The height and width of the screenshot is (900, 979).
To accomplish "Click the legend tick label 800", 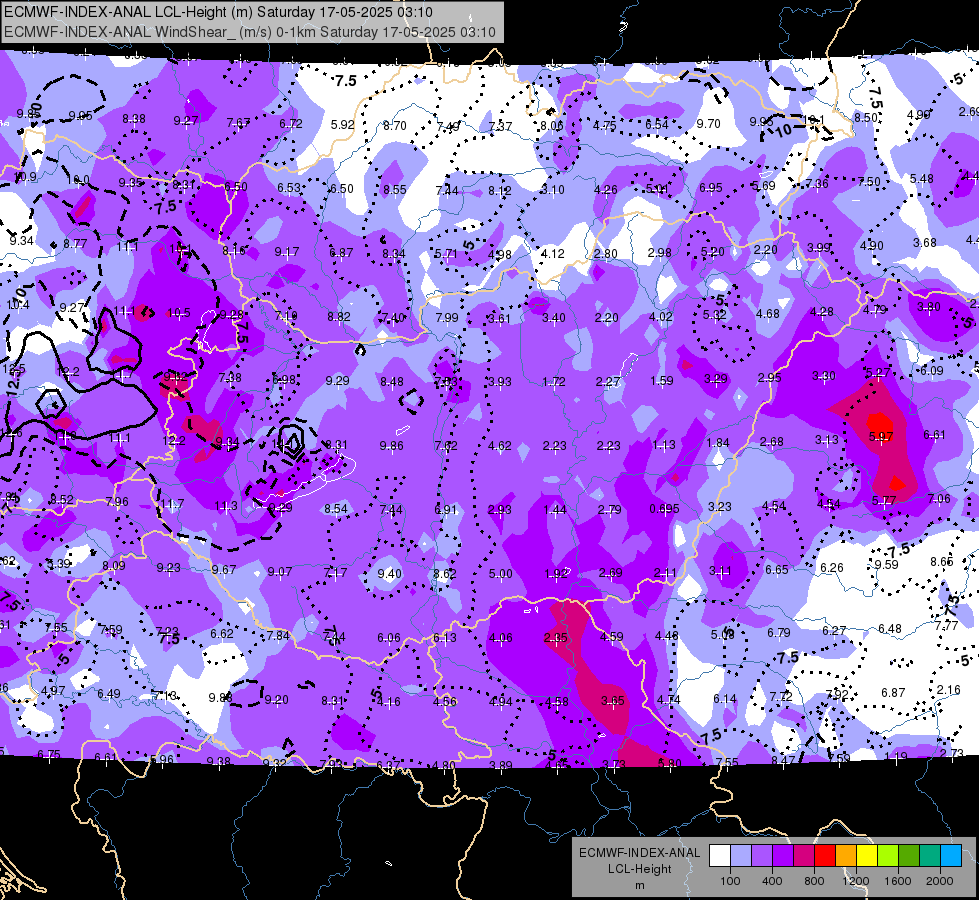I will (814, 881).
